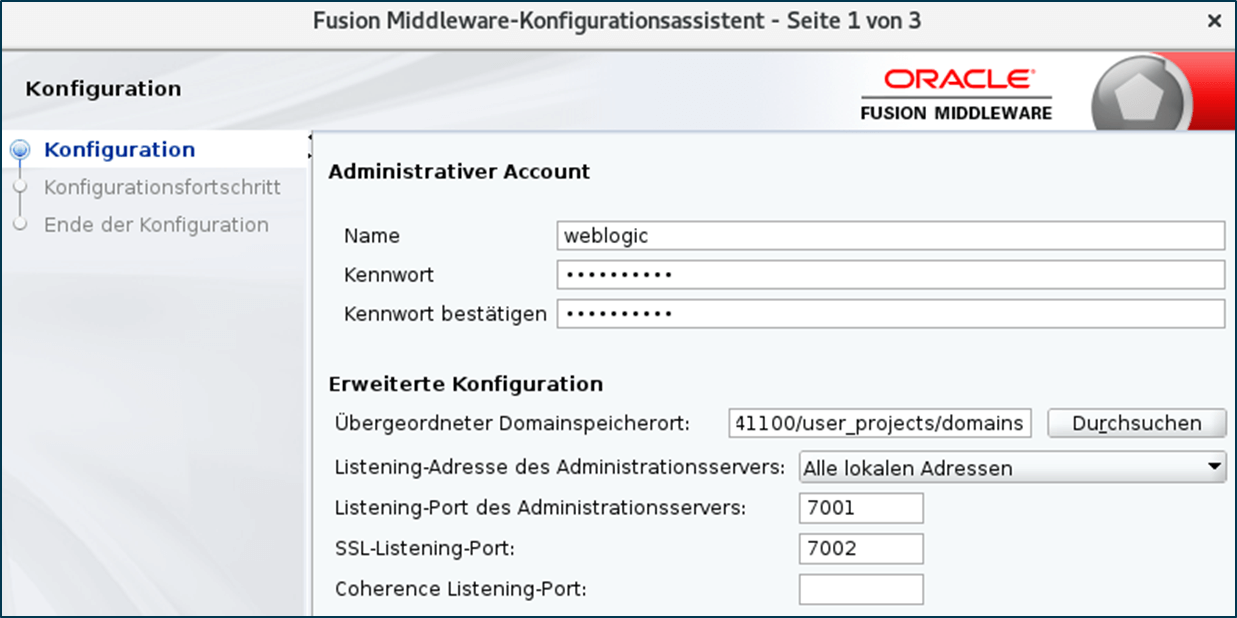Click the SSL-Listening-Port field showing 7002

coord(861,548)
